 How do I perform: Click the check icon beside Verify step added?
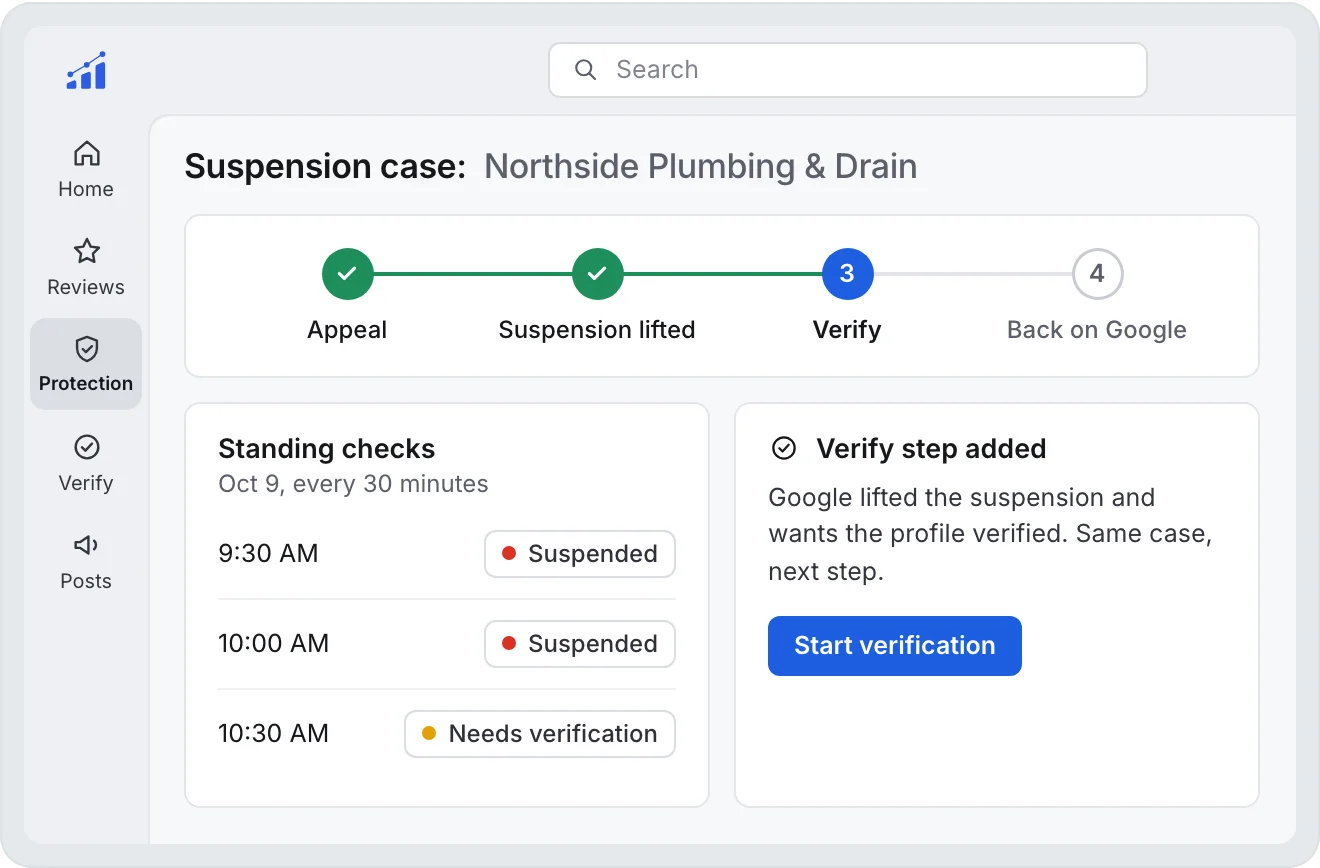[x=784, y=449]
